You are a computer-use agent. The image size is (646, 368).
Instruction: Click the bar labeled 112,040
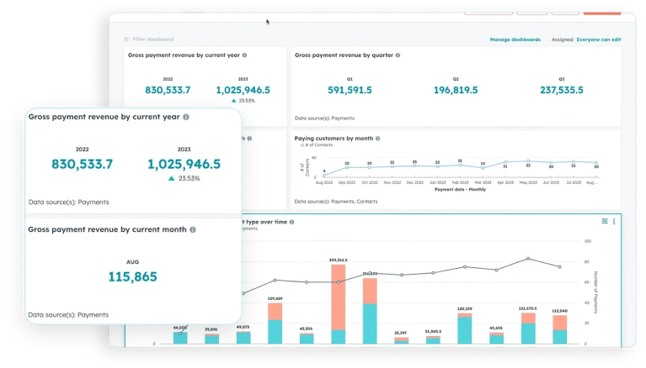click(560, 330)
